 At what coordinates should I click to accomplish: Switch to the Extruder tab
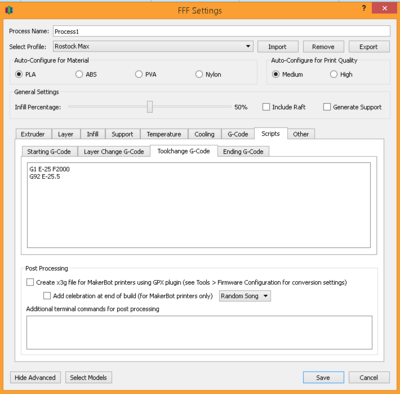pyautogui.click(x=33, y=134)
